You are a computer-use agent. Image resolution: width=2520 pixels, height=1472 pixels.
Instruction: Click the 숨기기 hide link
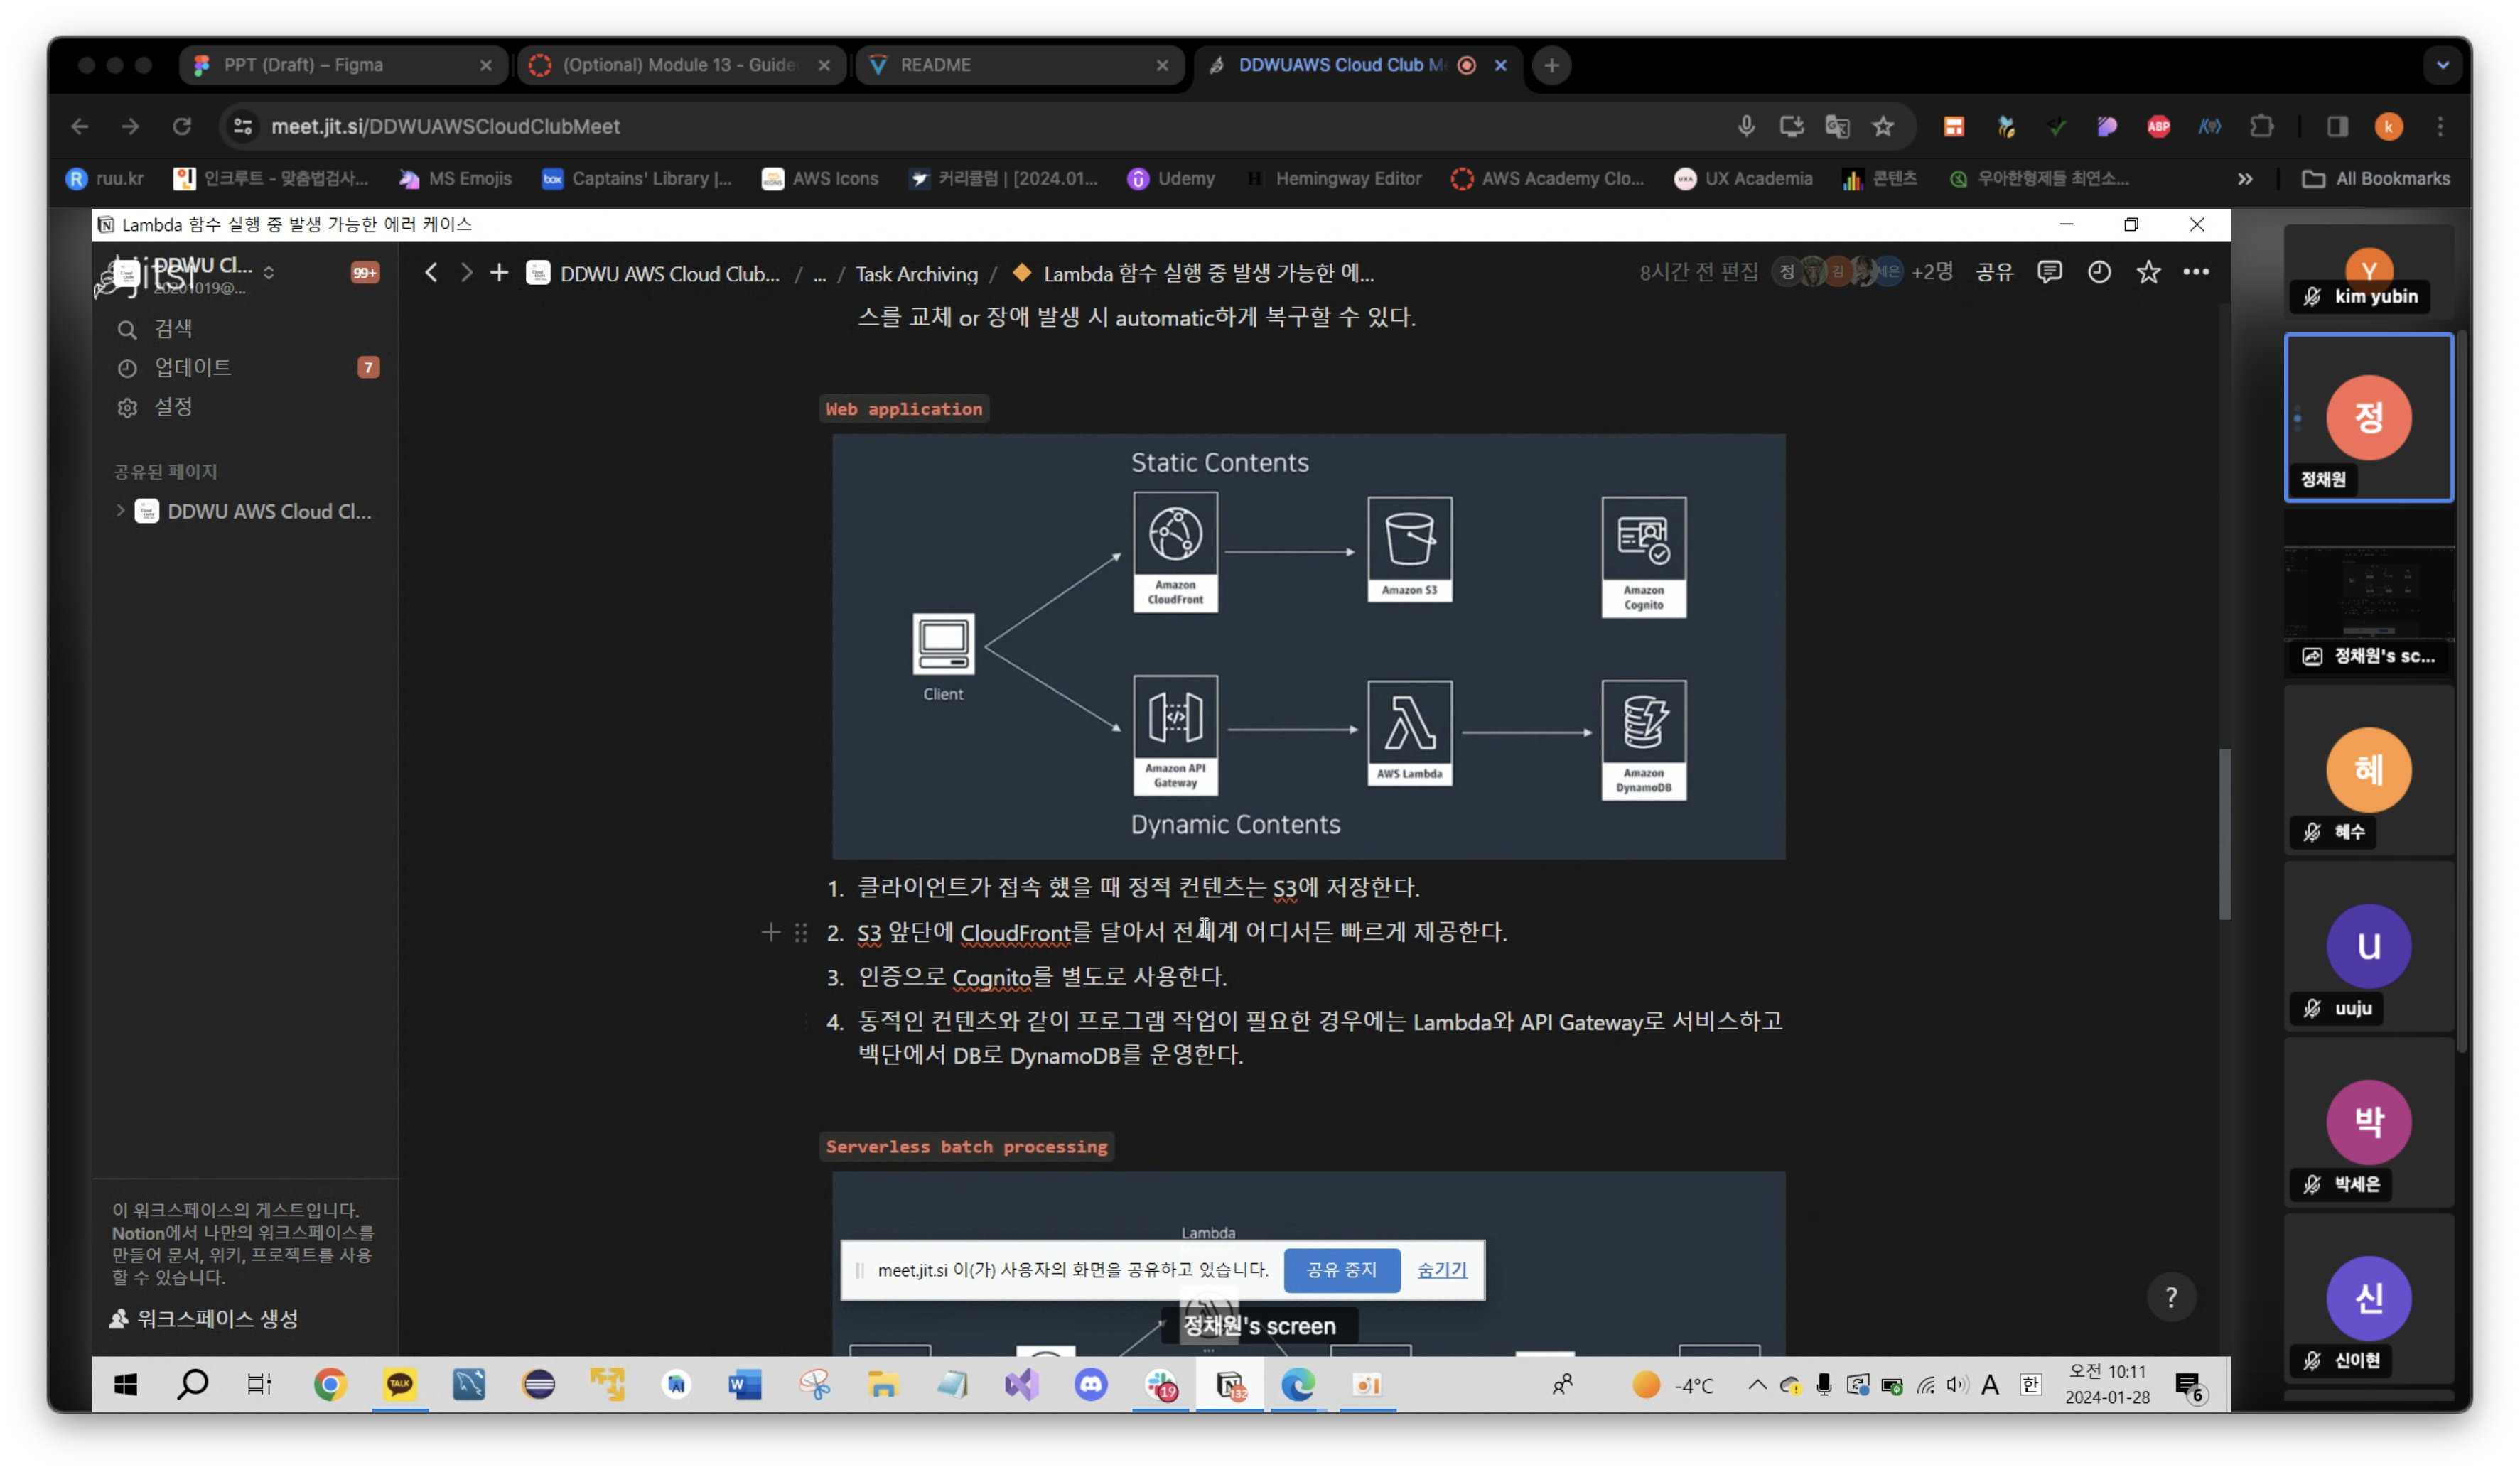pos(1442,1270)
